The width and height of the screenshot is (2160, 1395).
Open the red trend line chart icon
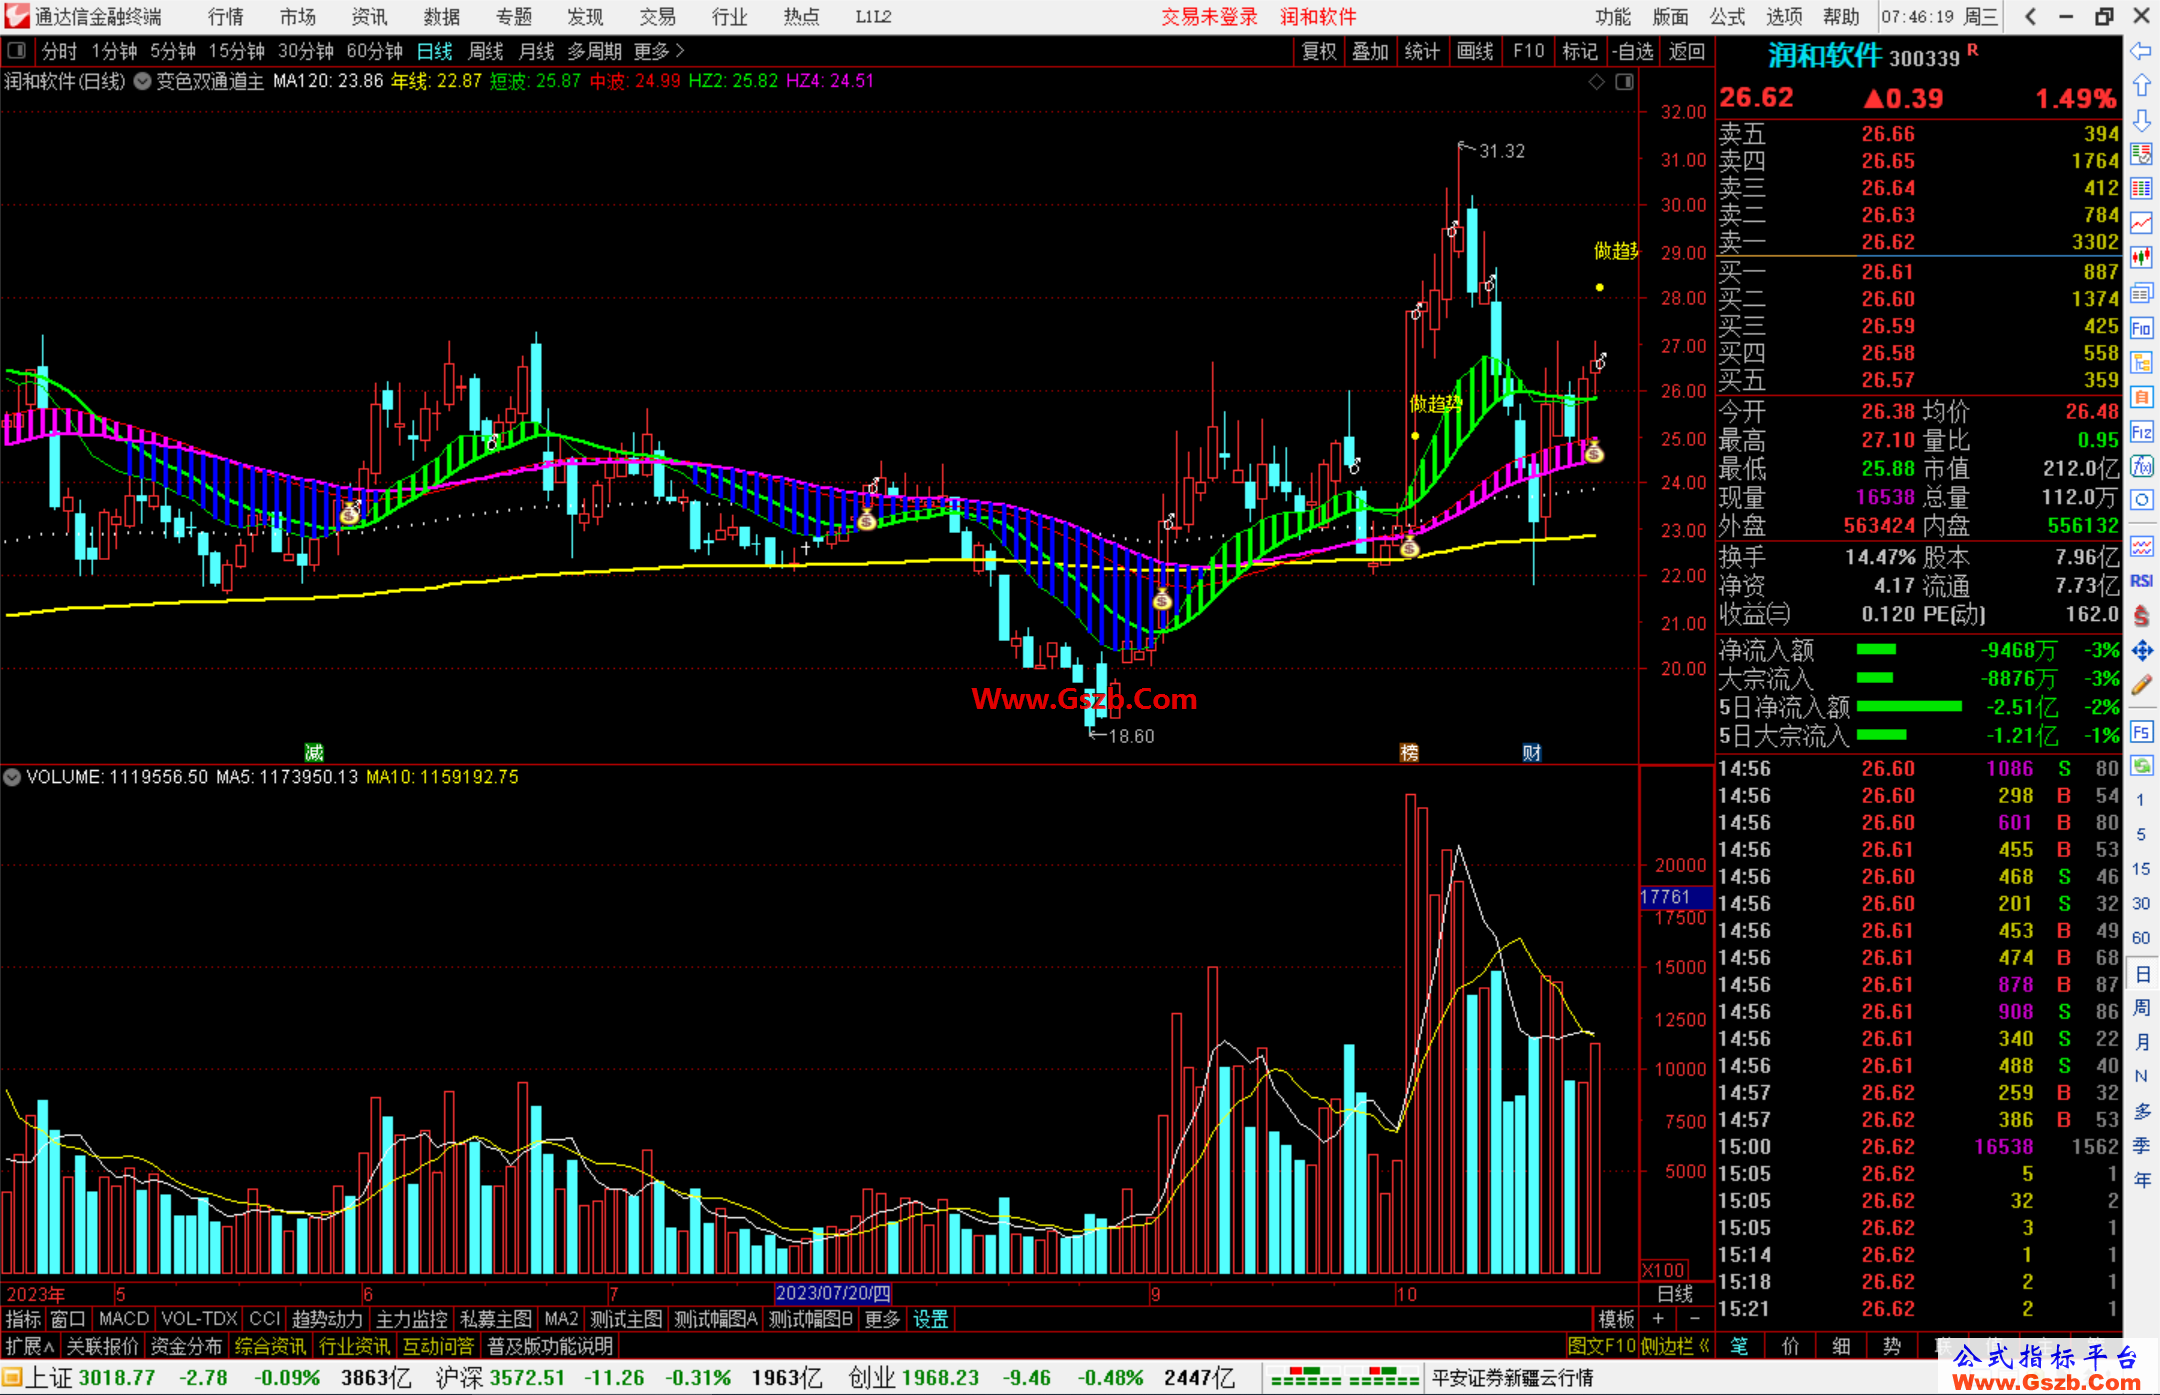point(2141,223)
